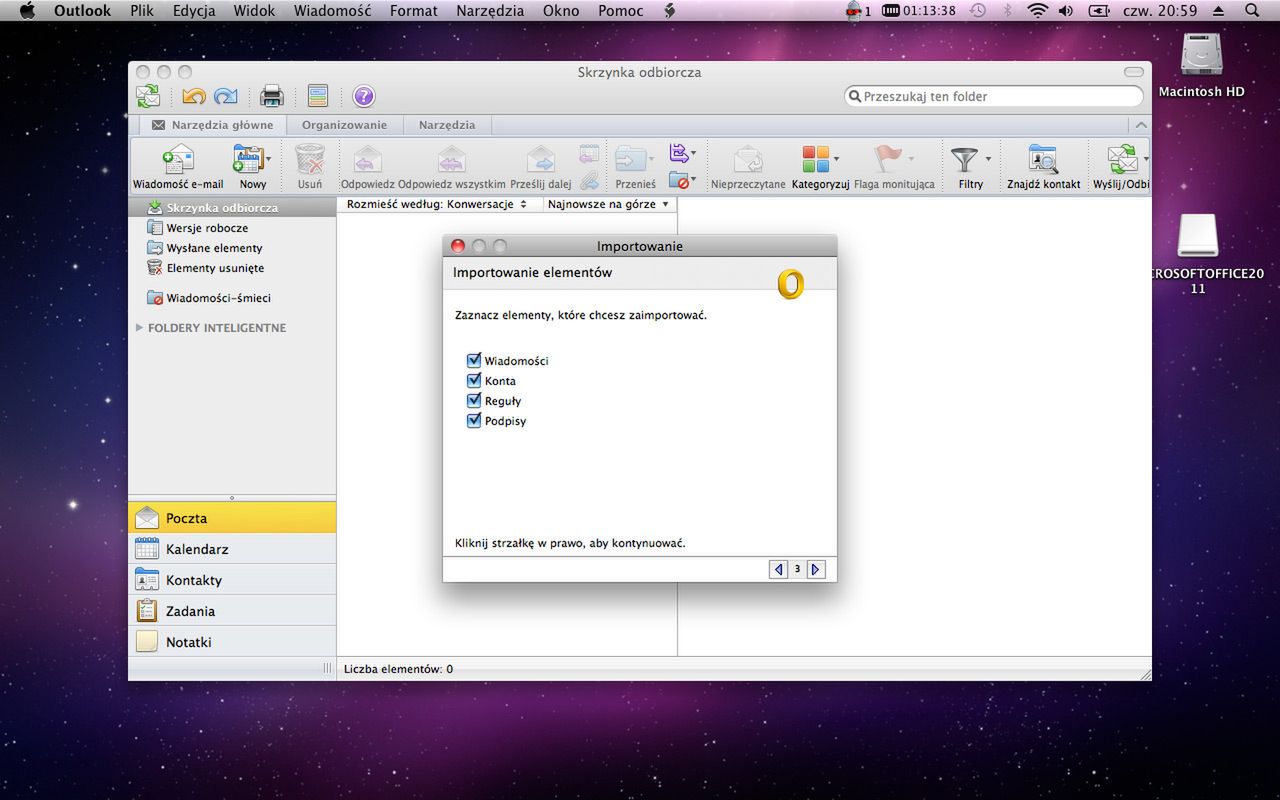
Task: Click the Wi-Fi status icon in menu bar
Action: coord(1037,11)
